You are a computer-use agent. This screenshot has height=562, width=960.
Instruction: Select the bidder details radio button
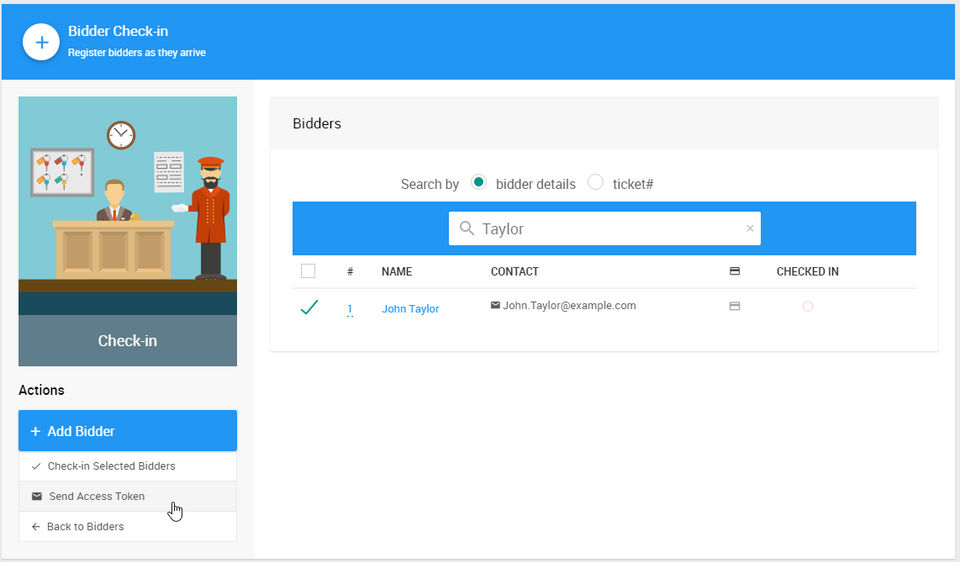(479, 182)
